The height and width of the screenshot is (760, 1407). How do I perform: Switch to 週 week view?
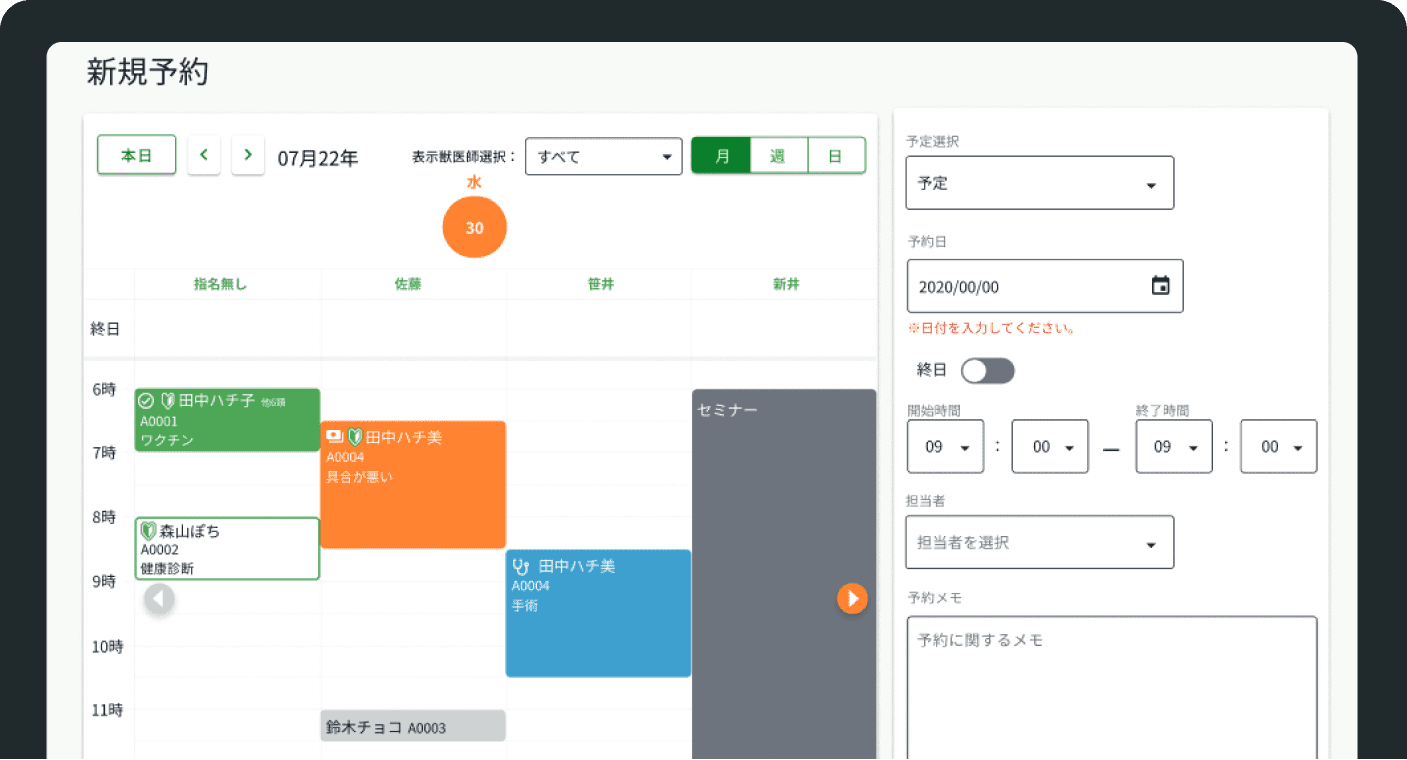coord(778,156)
